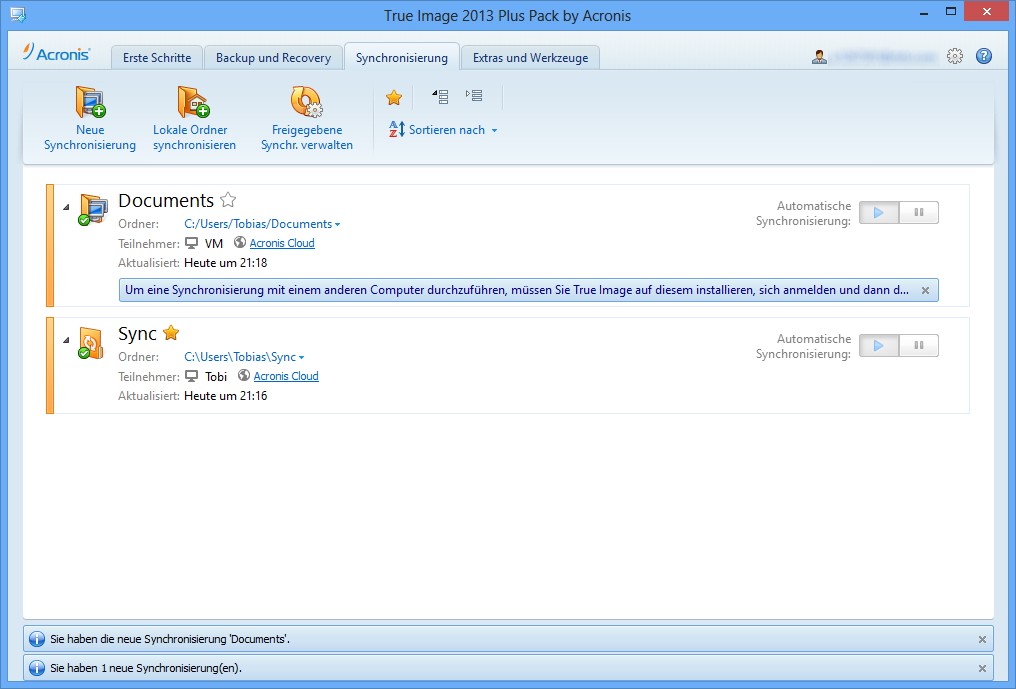This screenshot has height=689, width=1016.
Task: Switch to Erste Schritte tab
Action: [157, 58]
